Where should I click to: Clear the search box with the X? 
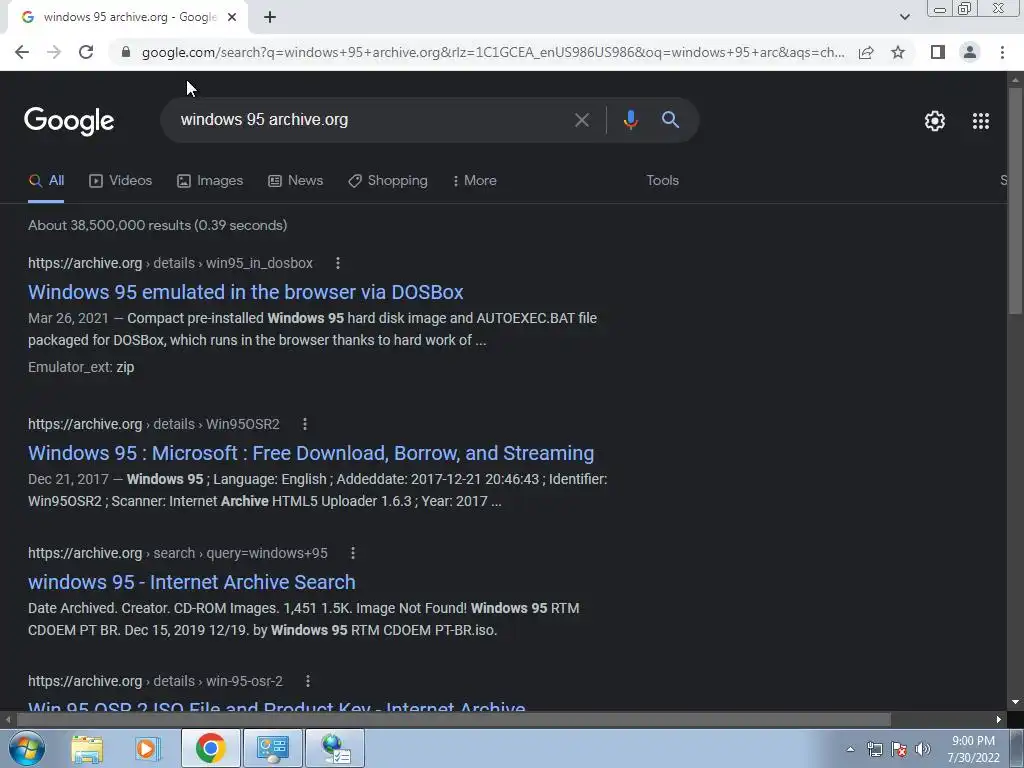581,120
